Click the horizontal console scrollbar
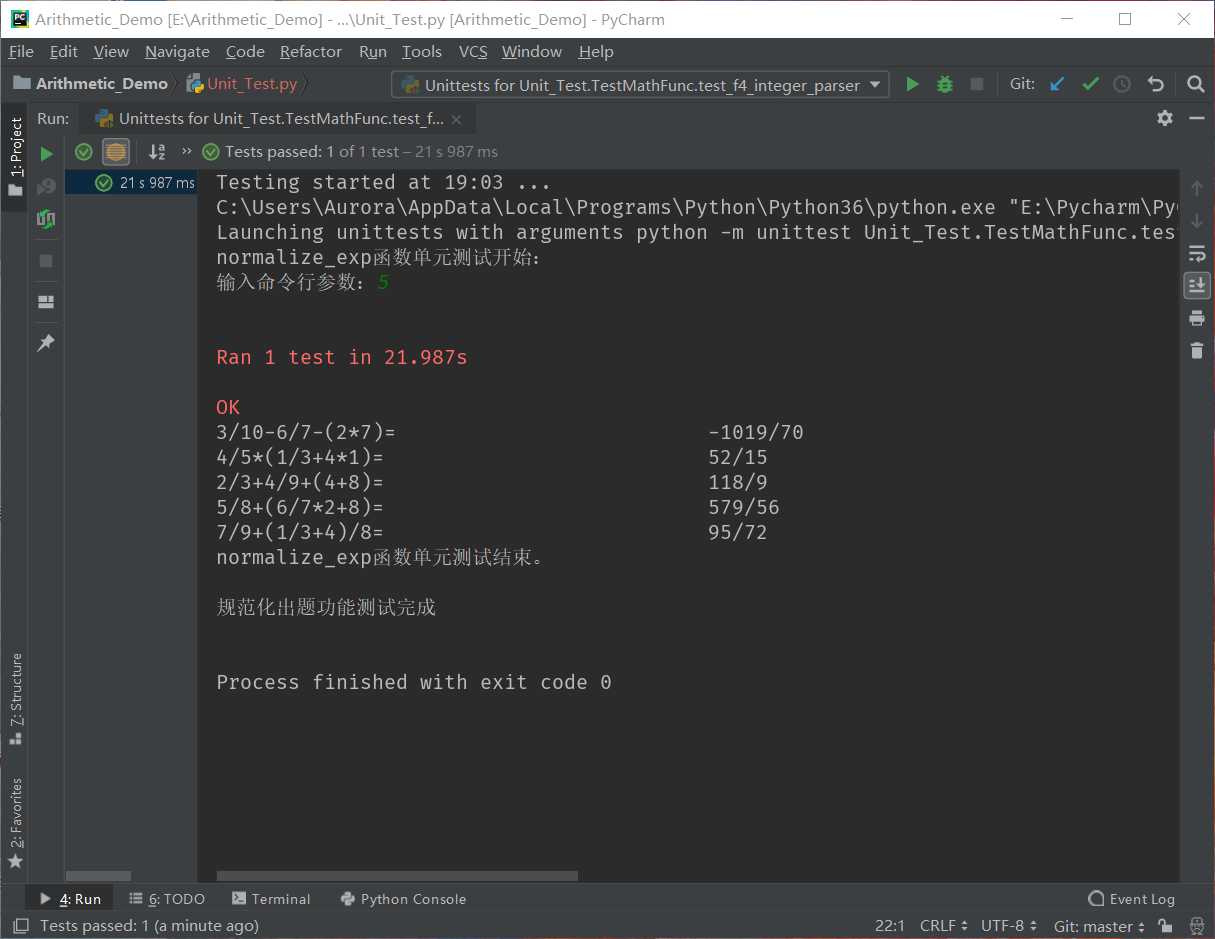 (x=397, y=876)
